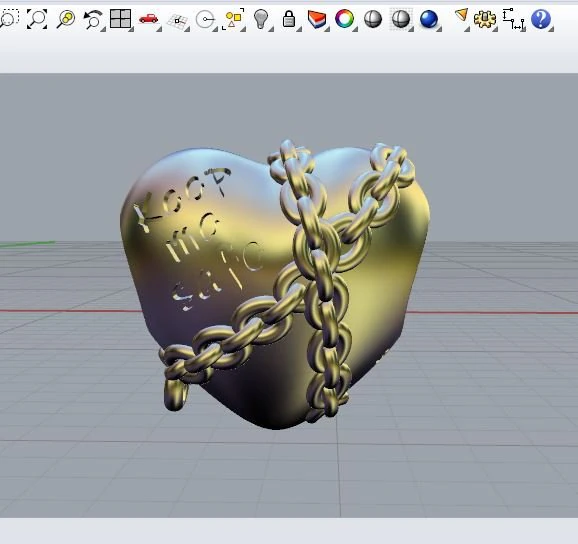
Task: Switch to four viewports layout
Action: click(x=121, y=19)
